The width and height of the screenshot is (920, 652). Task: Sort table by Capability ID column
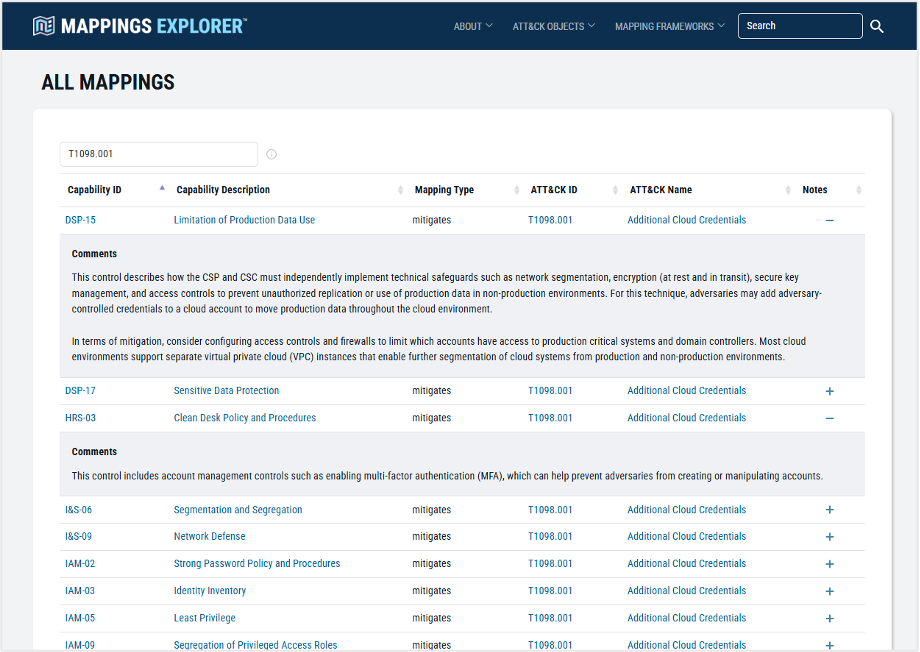click(x=95, y=190)
